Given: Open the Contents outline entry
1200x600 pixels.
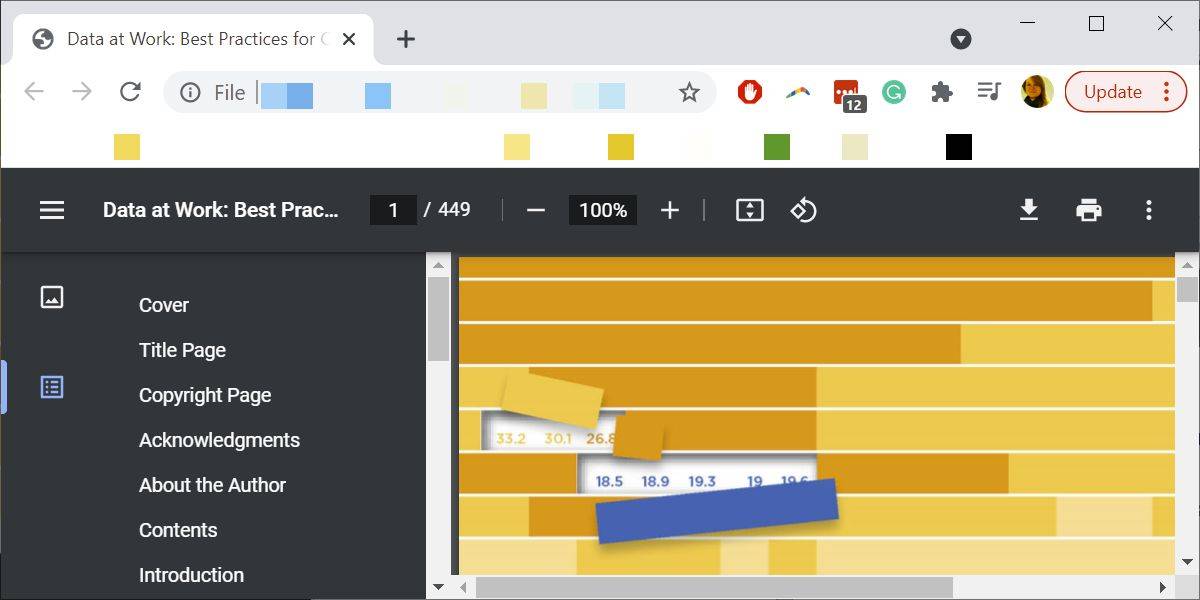Looking at the screenshot, I should tap(178, 530).
